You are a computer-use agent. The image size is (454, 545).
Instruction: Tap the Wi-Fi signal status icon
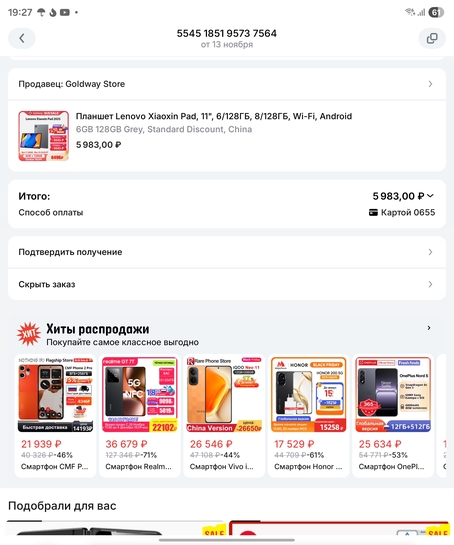pyautogui.click(x=410, y=13)
